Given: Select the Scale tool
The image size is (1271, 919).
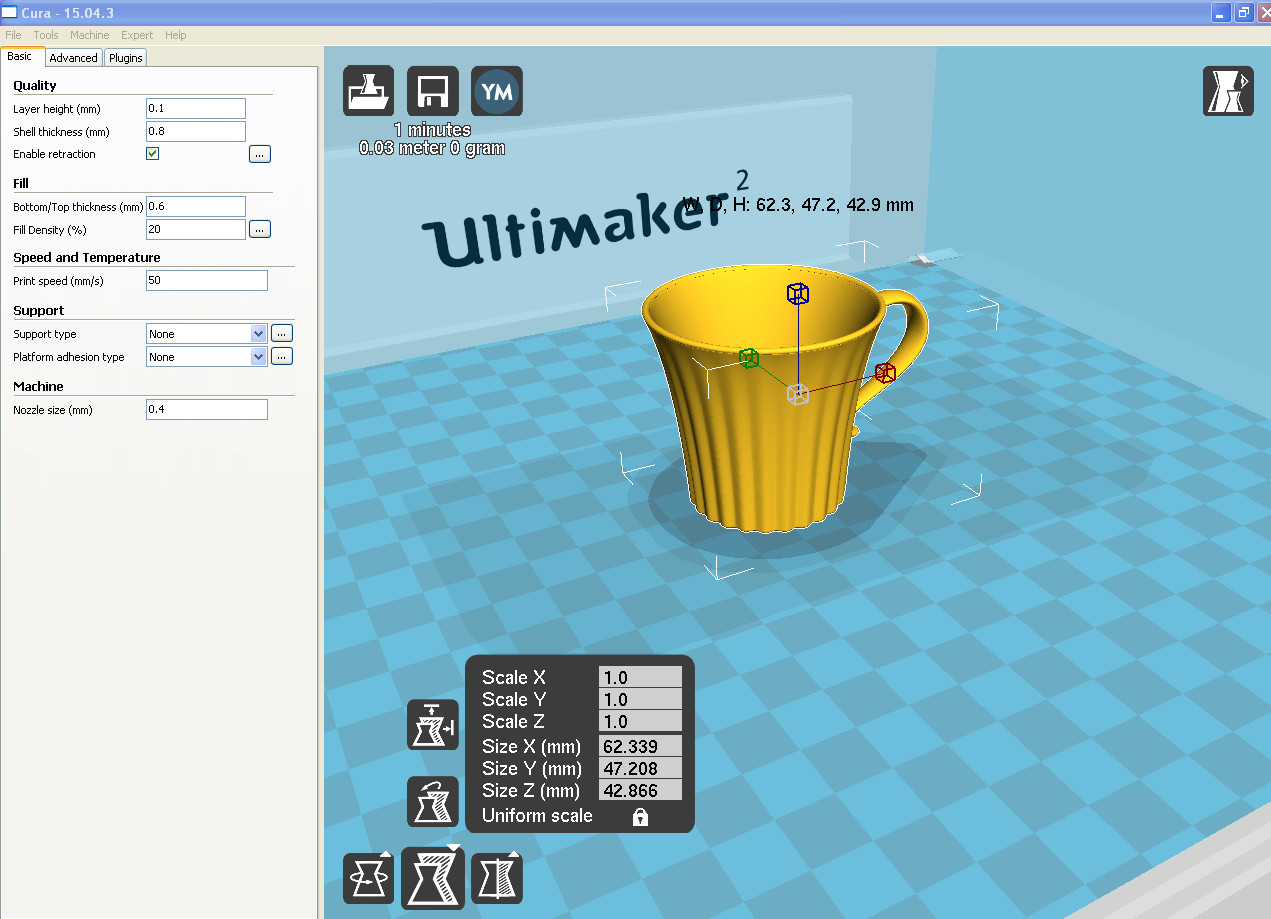Looking at the screenshot, I should [x=432, y=877].
